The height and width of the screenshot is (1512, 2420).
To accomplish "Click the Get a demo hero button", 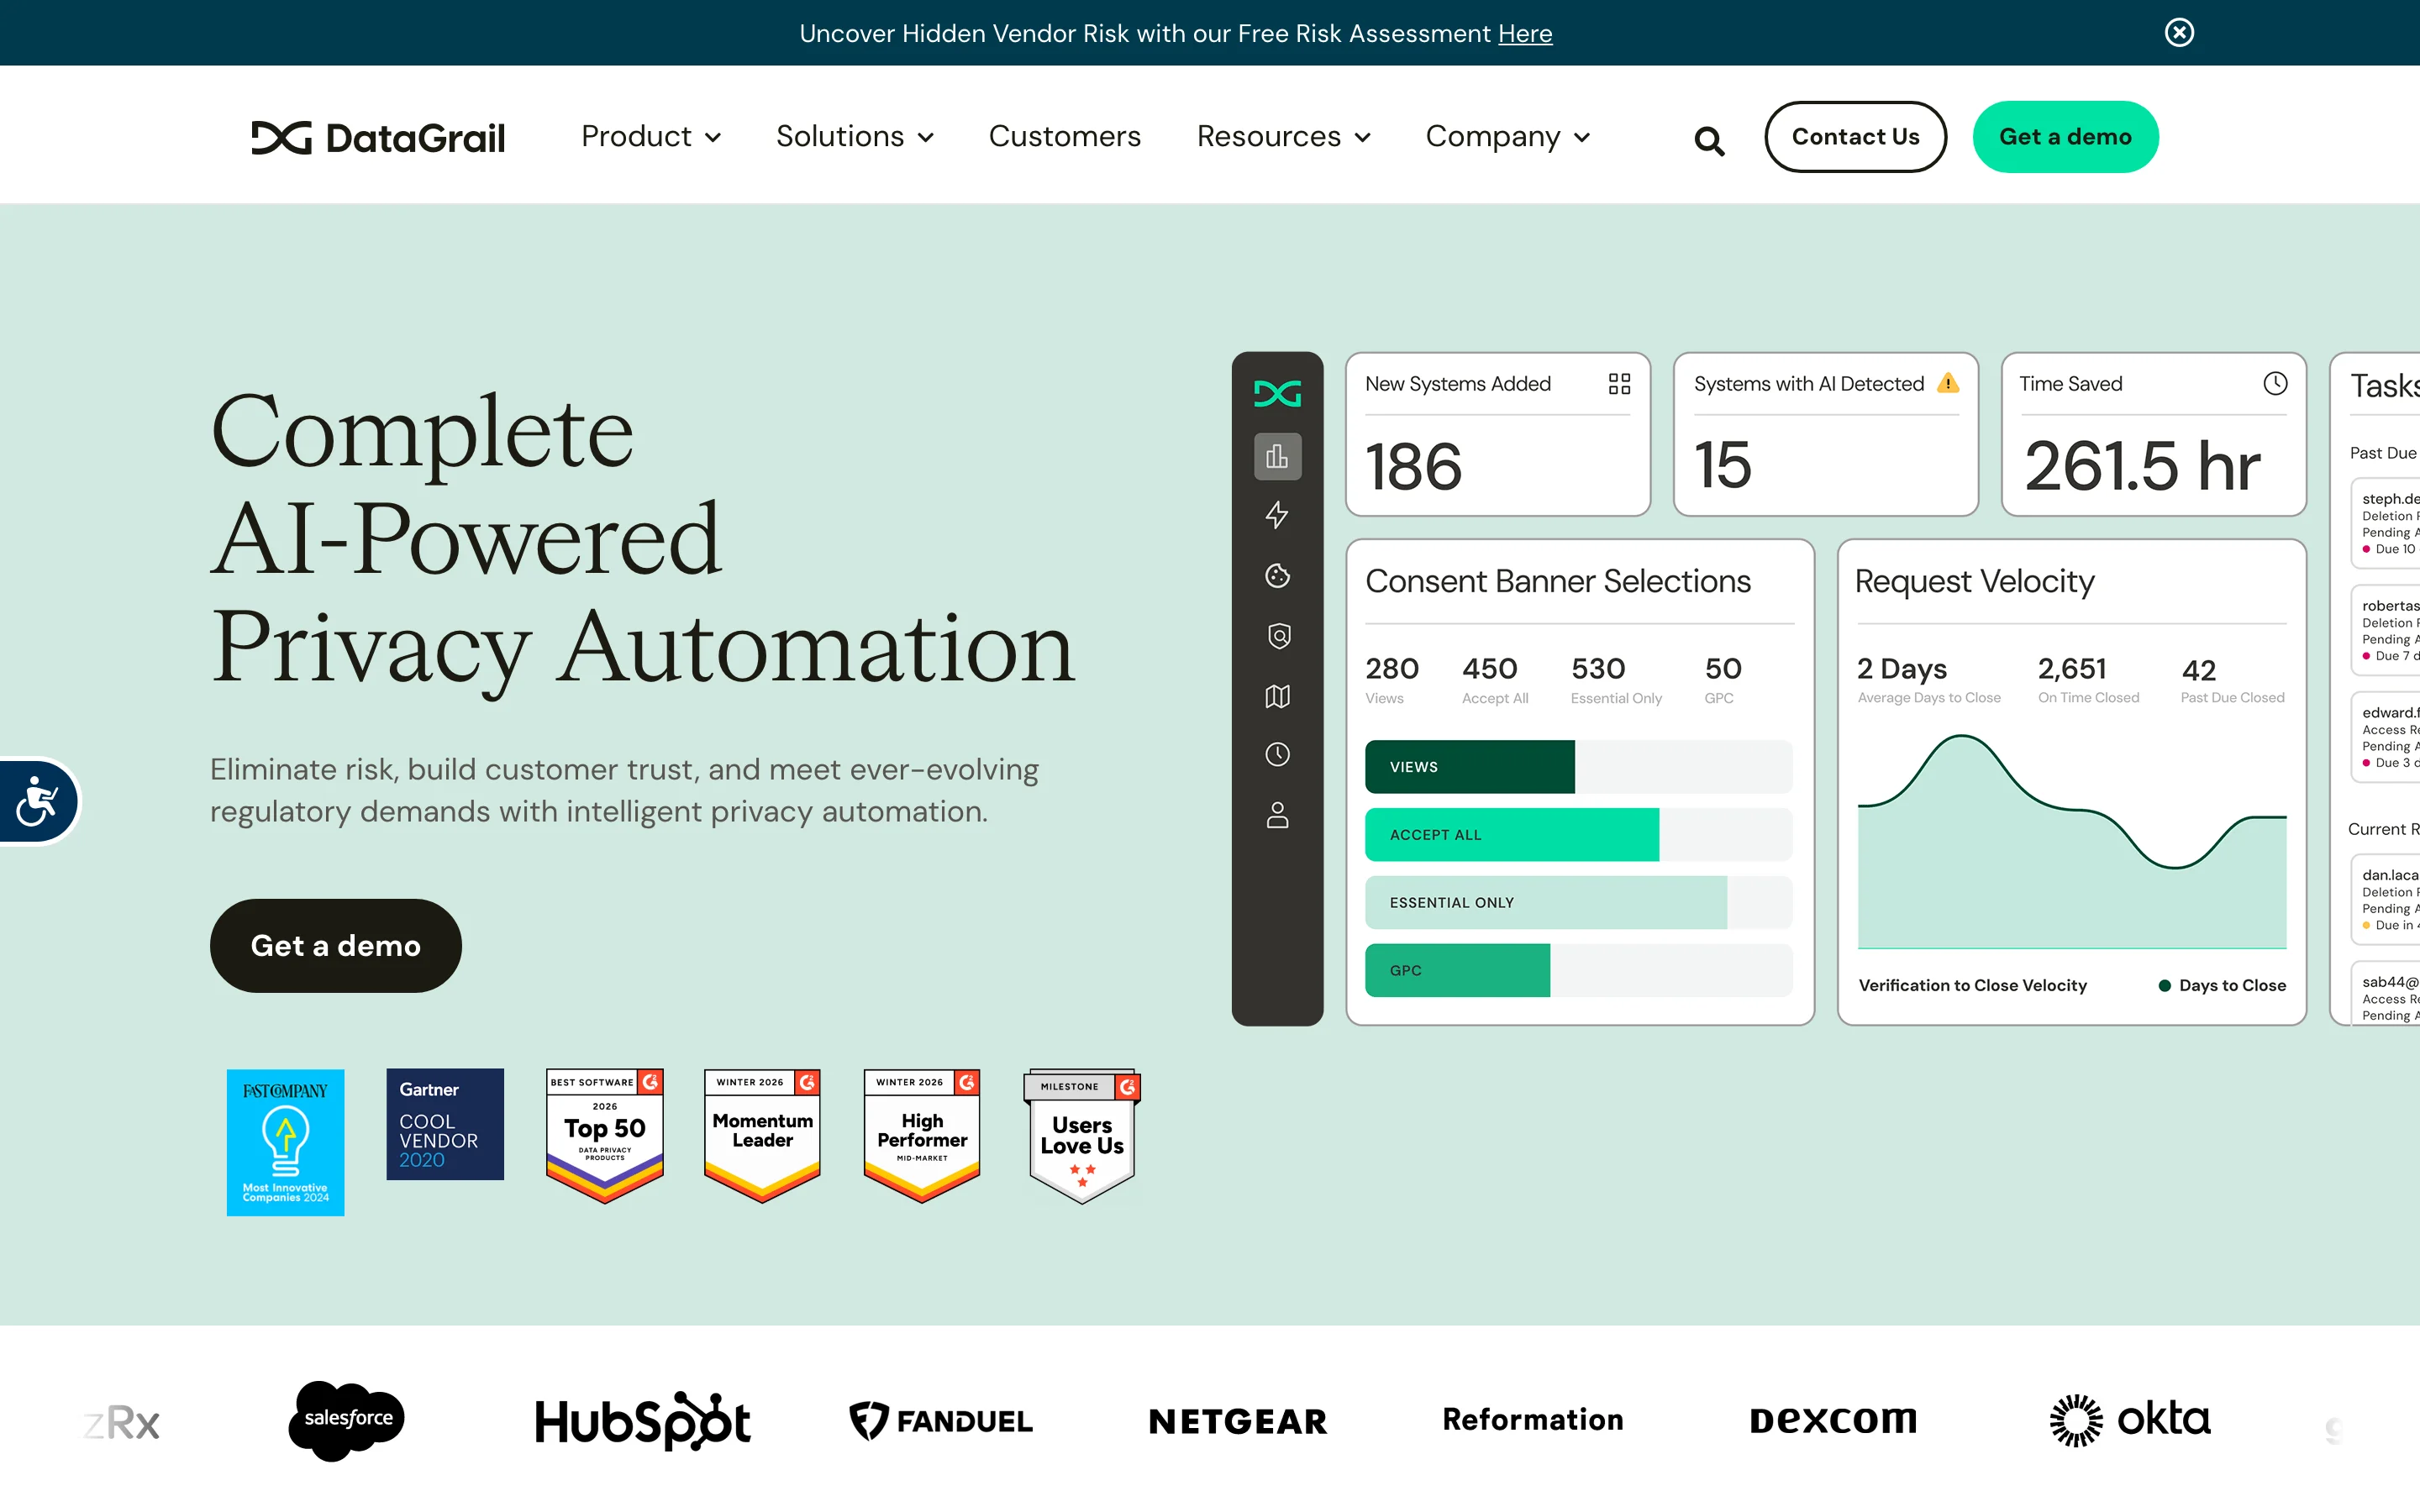I will (335, 945).
